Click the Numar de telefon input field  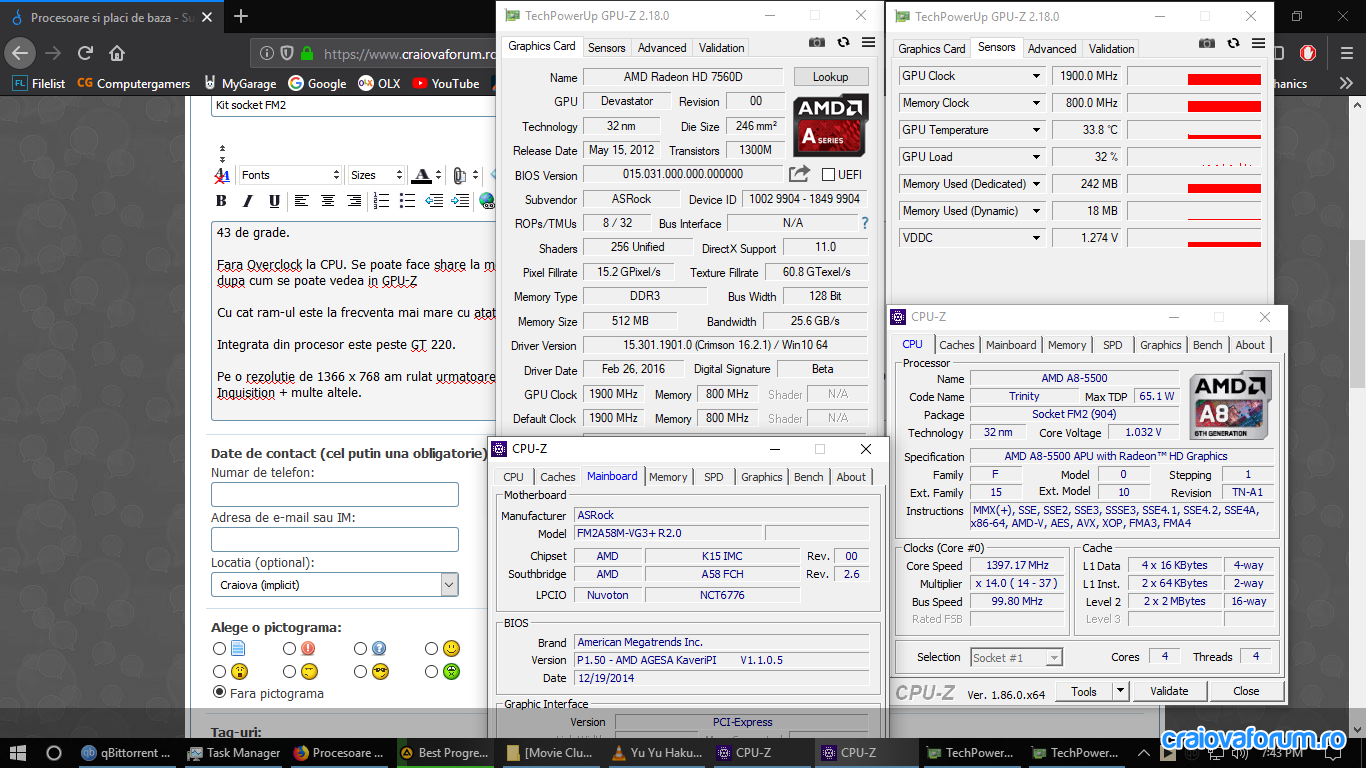(335, 494)
